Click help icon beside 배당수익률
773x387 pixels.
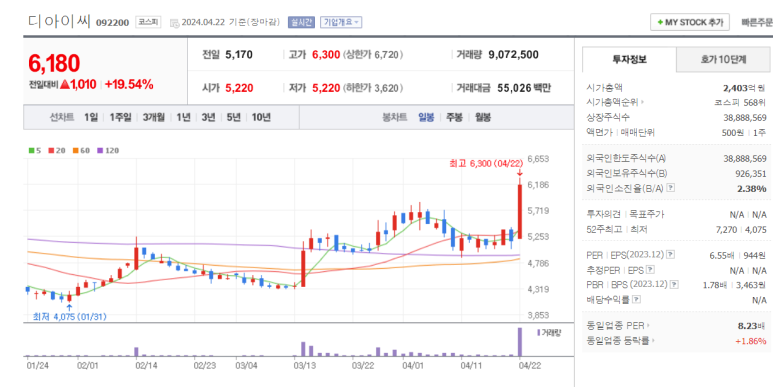[636, 299]
